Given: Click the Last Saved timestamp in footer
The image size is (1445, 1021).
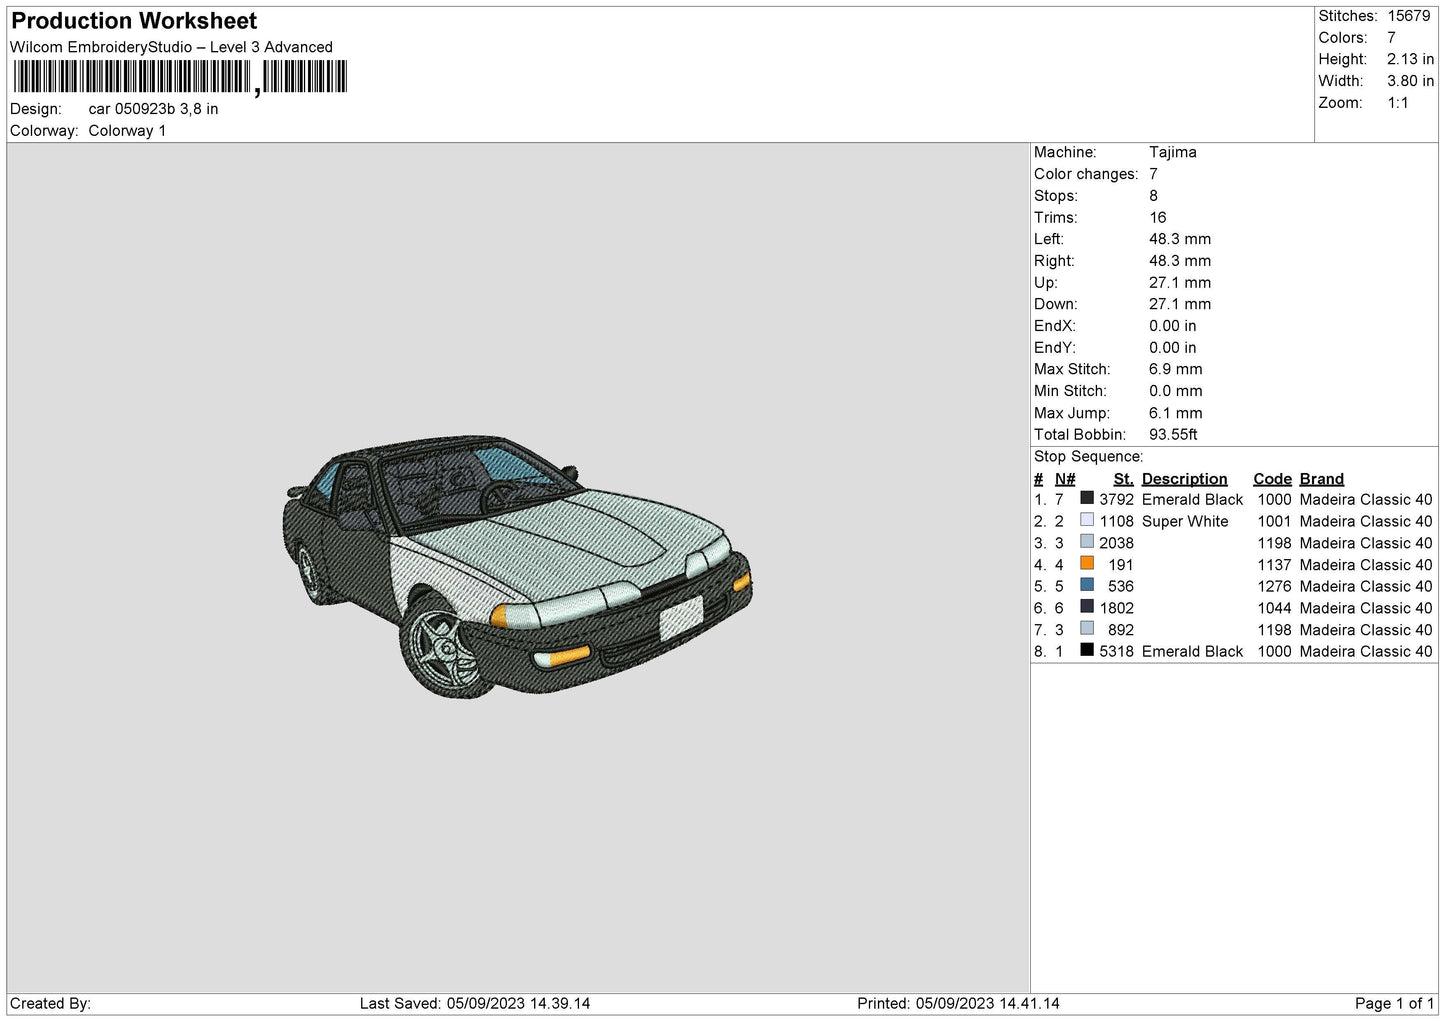Looking at the screenshot, I should 475,1003.
